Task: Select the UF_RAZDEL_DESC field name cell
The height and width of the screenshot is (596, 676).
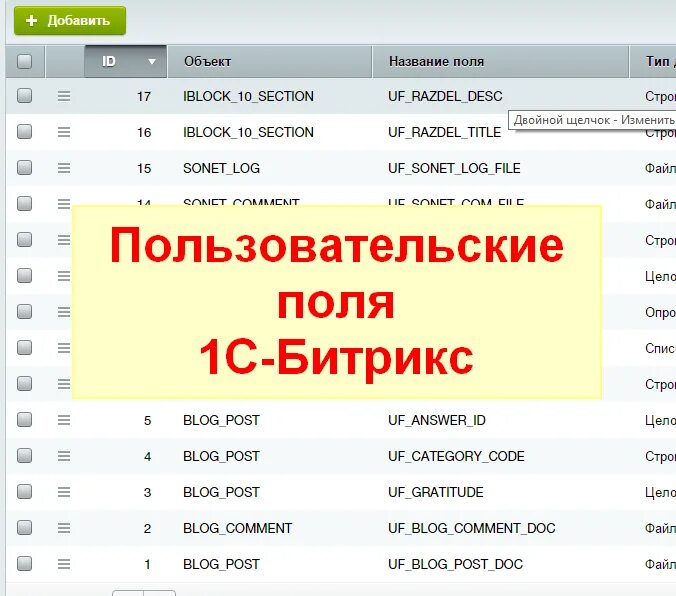Action: click(445, 96)
